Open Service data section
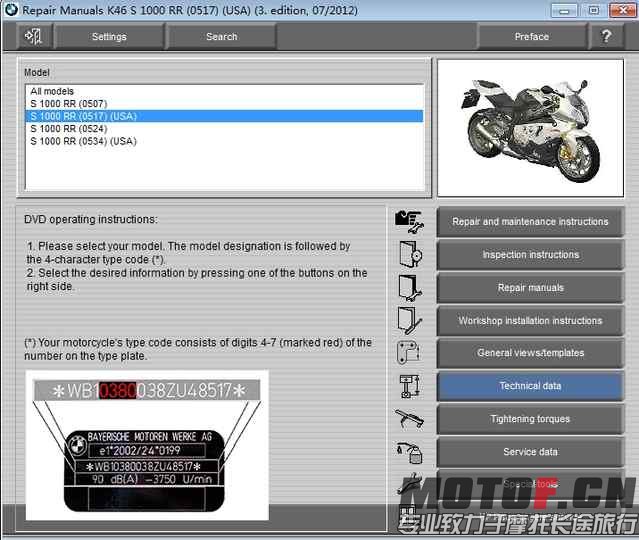639x540 pixels. tap(530, 452)
